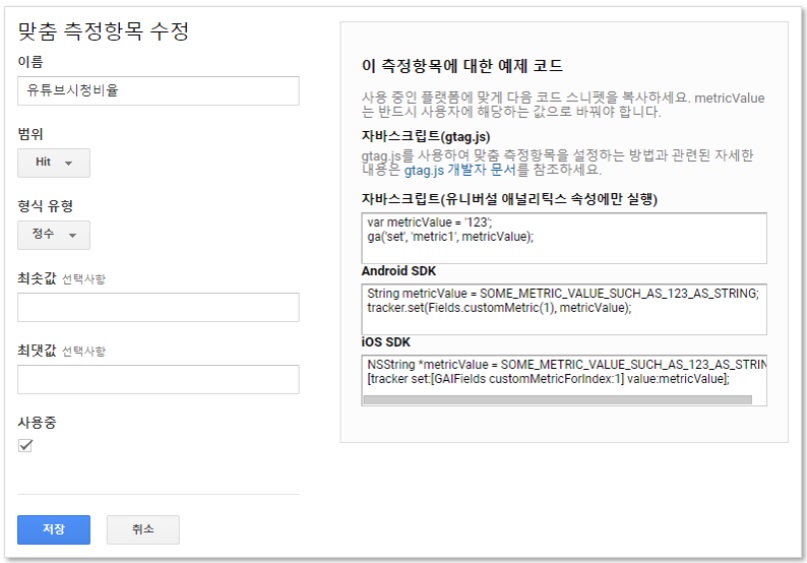Click the 자바스크립트(gtag.js) label

point(426,136)
